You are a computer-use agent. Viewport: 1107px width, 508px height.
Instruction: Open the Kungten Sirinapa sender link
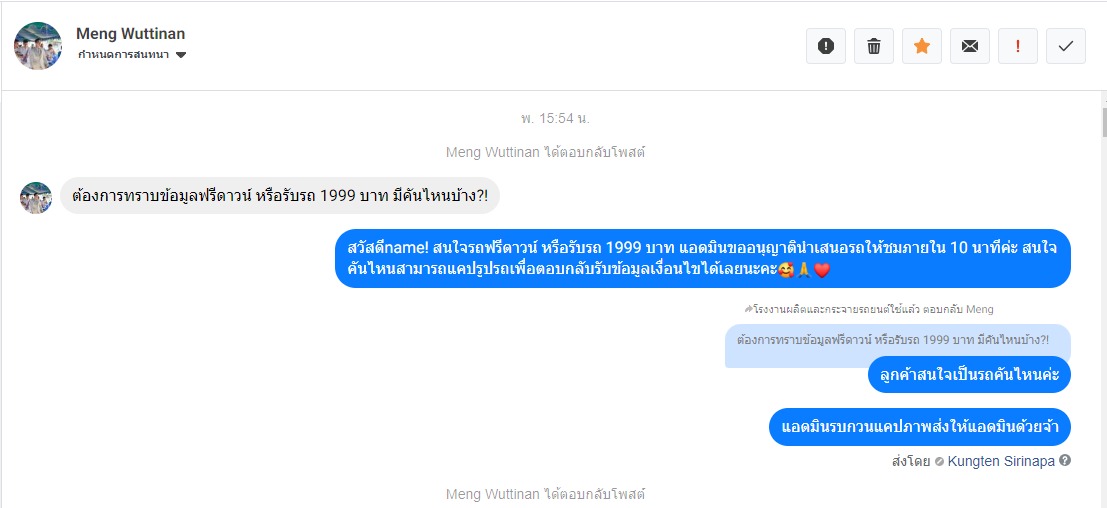(x=1000, y=461)
